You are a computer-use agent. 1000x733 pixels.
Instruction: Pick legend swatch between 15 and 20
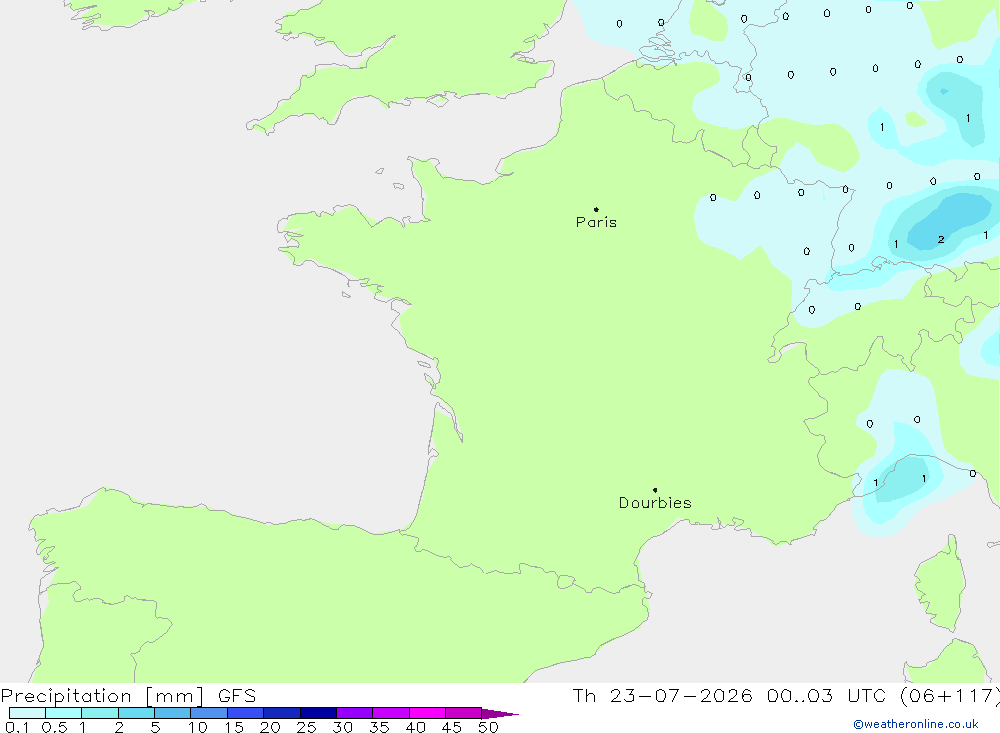coord(246,713)
